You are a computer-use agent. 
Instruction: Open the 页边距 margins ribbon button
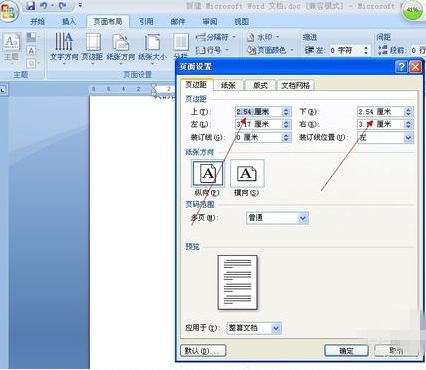click(92, 48)
